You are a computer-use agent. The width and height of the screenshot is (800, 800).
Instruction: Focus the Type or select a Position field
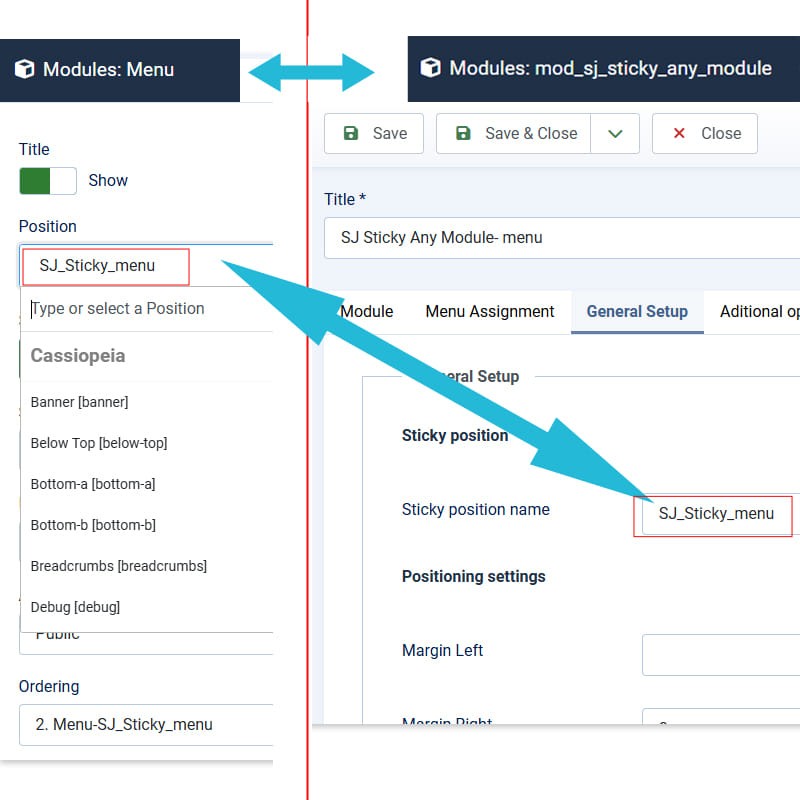pyautogui.click(x=147, y=309)
